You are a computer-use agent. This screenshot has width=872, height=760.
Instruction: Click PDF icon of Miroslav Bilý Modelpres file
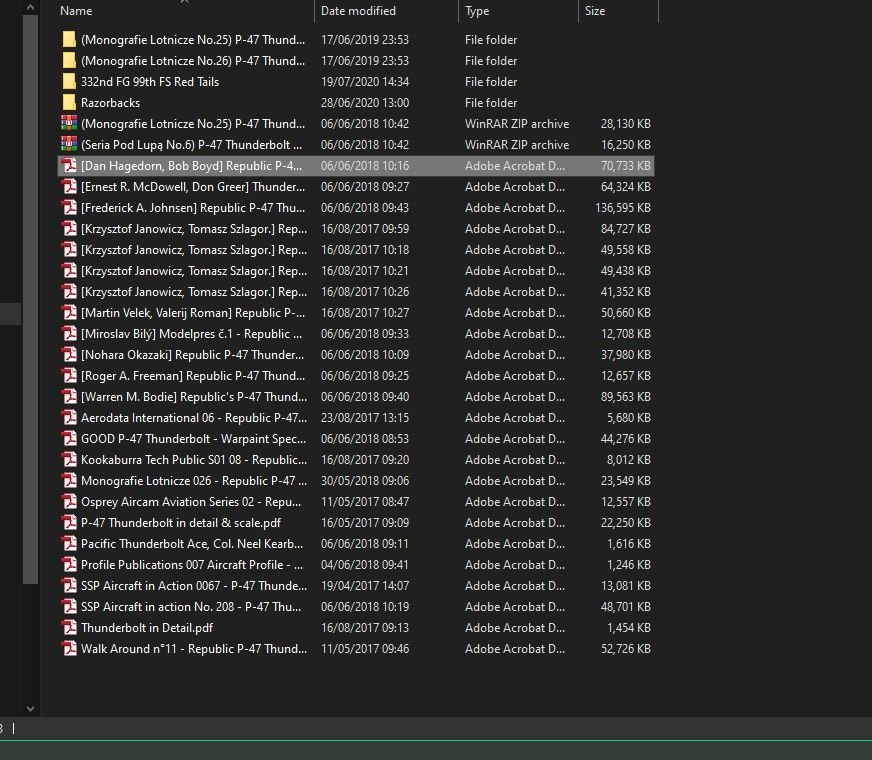[69, 334]
